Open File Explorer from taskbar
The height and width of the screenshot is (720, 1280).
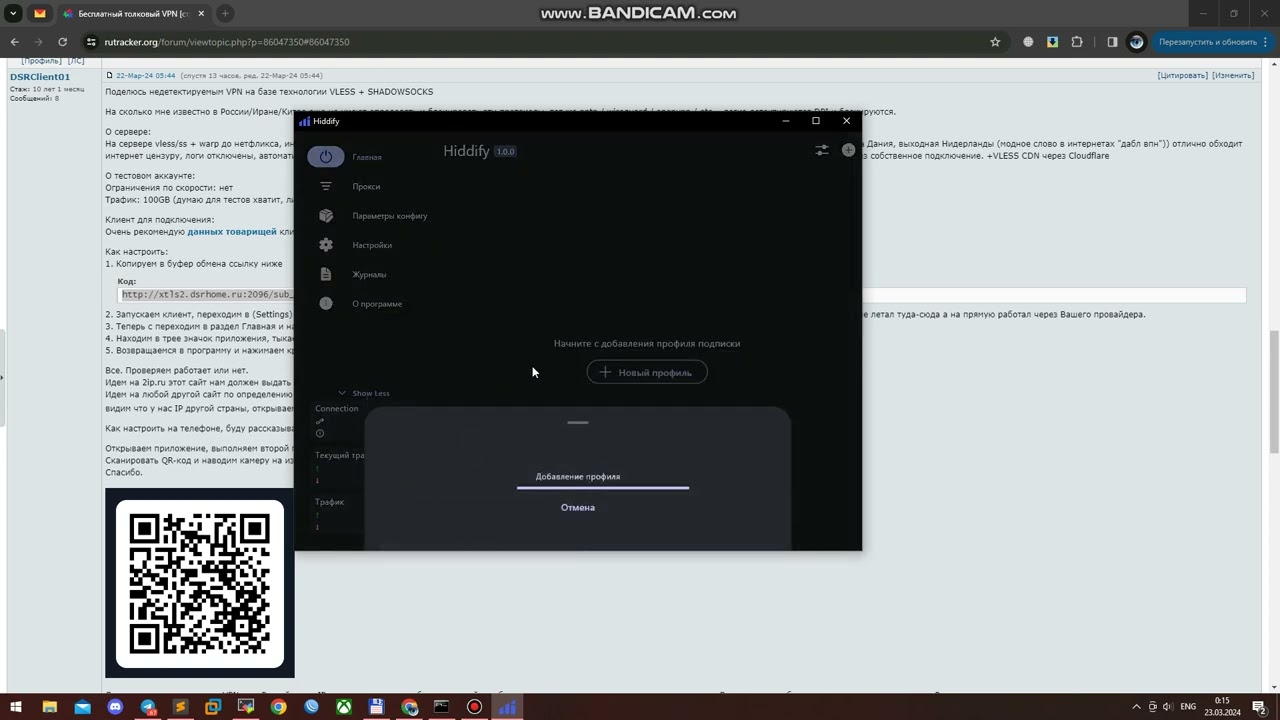click(x=49, y=707)
